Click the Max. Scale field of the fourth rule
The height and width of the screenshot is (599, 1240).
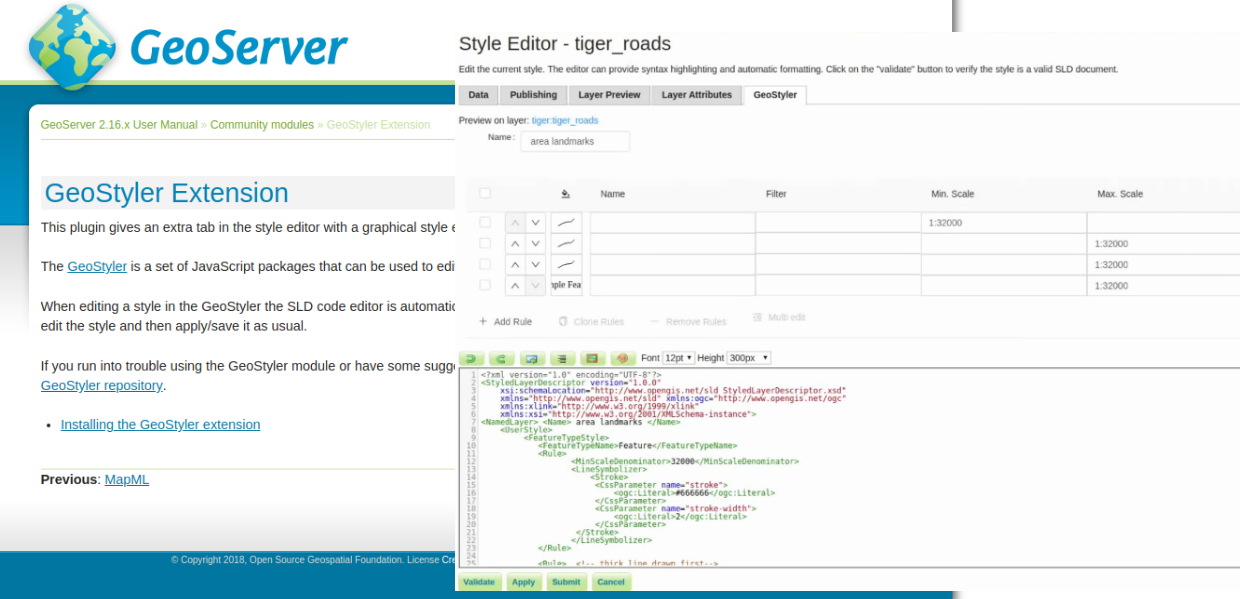1164,286
